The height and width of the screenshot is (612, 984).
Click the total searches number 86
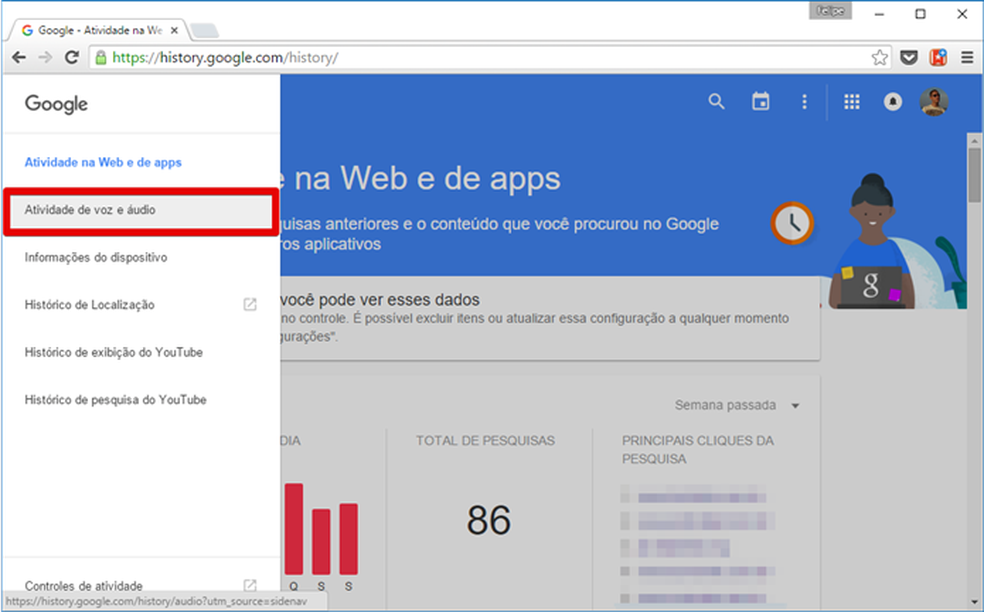click(x=489, y=520)
